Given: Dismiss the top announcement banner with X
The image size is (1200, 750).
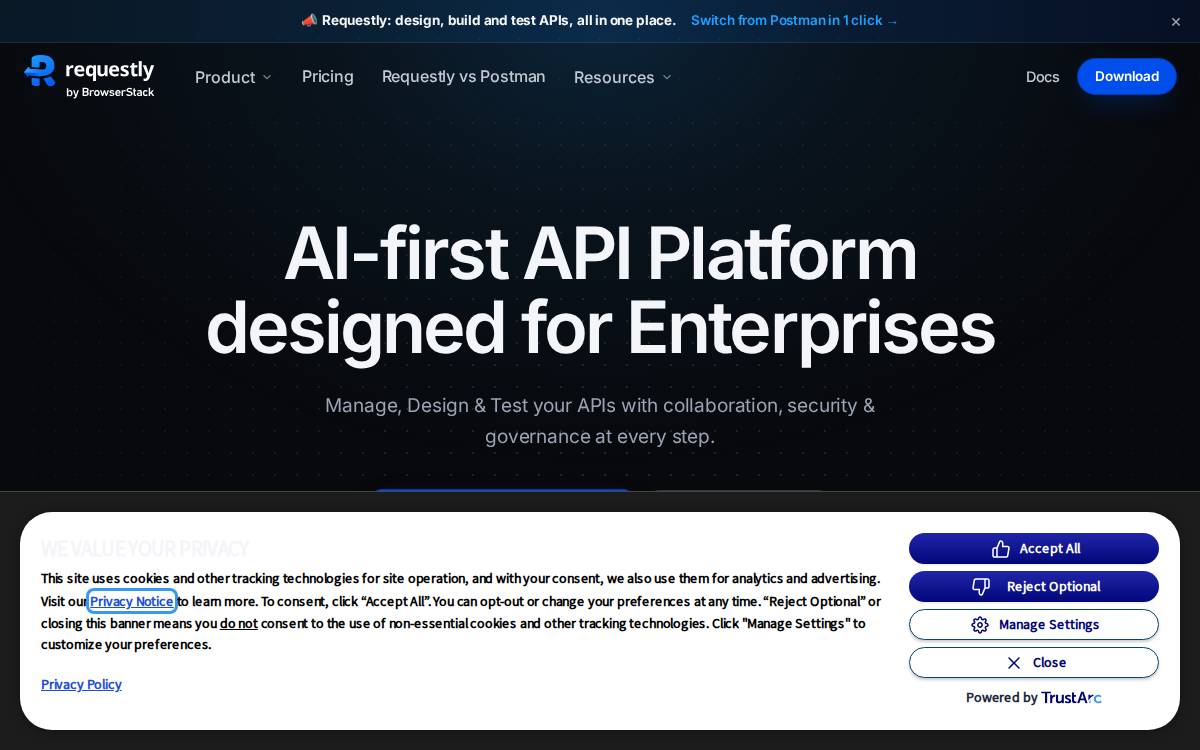Looking at the screenshot, I should [x=1176, y=21].
